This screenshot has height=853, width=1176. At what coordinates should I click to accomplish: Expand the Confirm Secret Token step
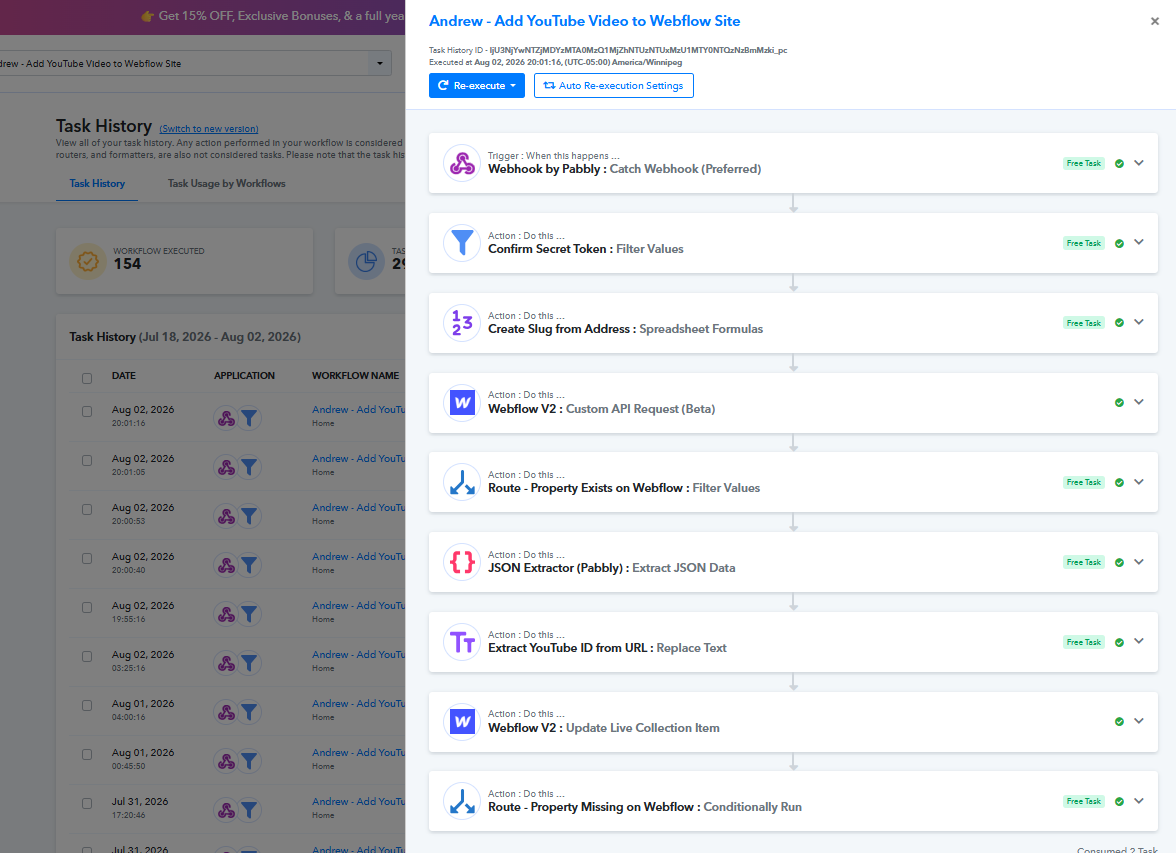[x=1138, y=242]
